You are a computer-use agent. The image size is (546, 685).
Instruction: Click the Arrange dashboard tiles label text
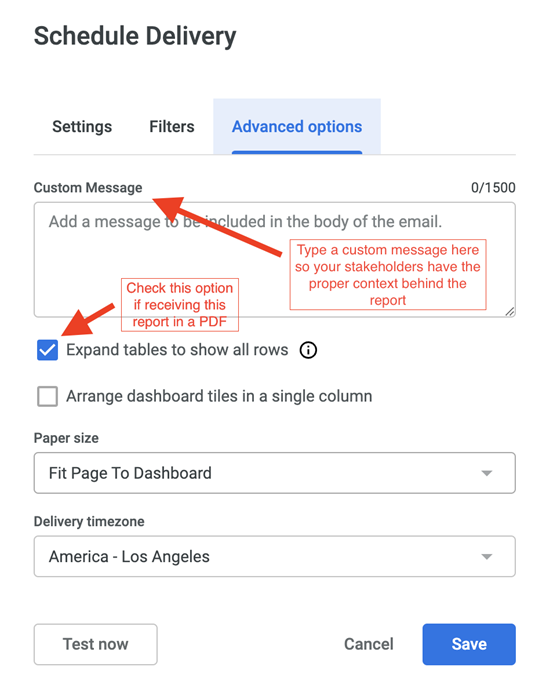point(219,396)
